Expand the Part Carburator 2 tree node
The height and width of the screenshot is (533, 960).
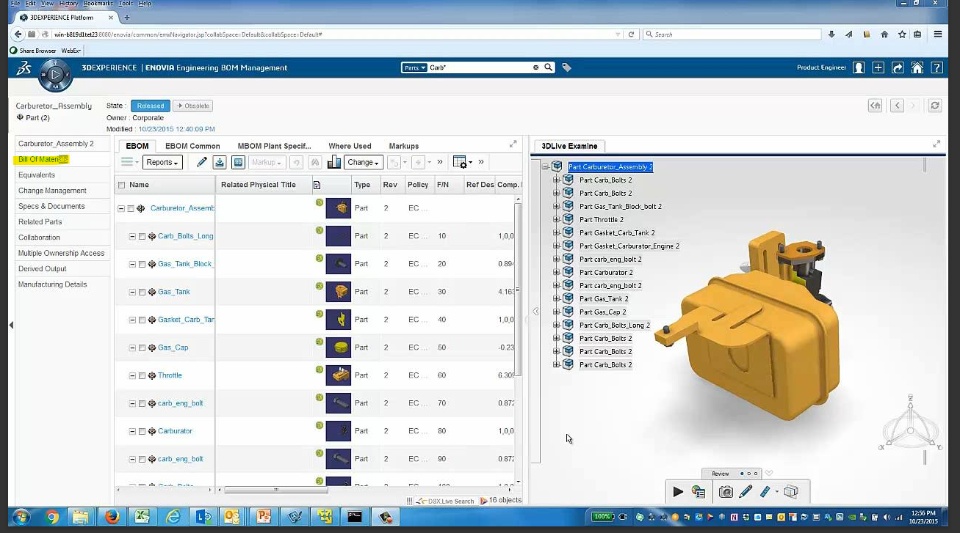pyautogui.click(x=557, y=272)
